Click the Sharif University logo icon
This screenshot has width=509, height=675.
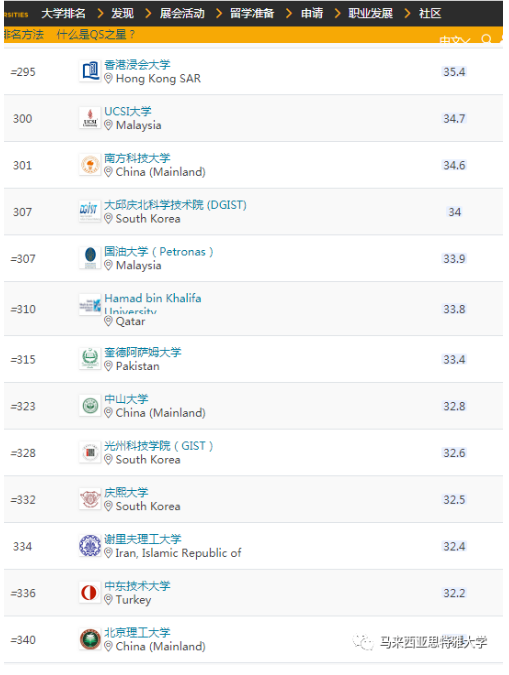coord(90,546)
